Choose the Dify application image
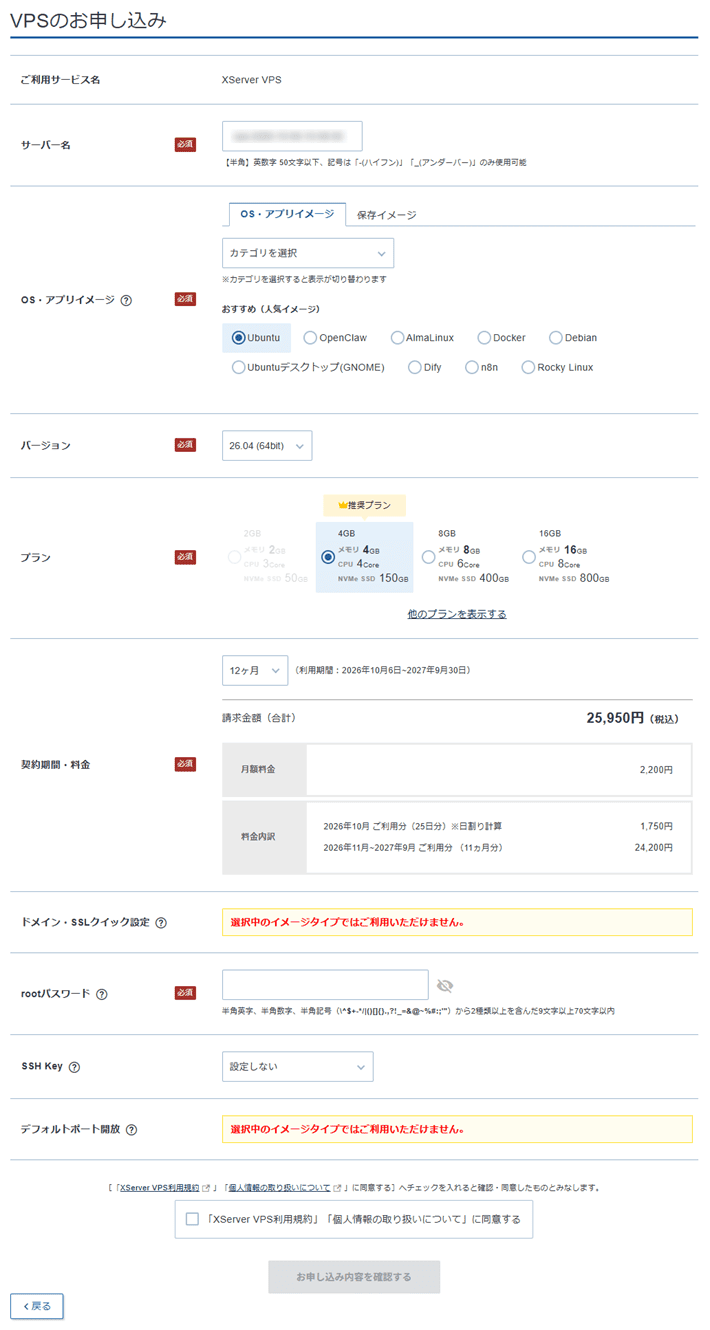The height and width of the screenshot is (1330, 710). point(415,367)
